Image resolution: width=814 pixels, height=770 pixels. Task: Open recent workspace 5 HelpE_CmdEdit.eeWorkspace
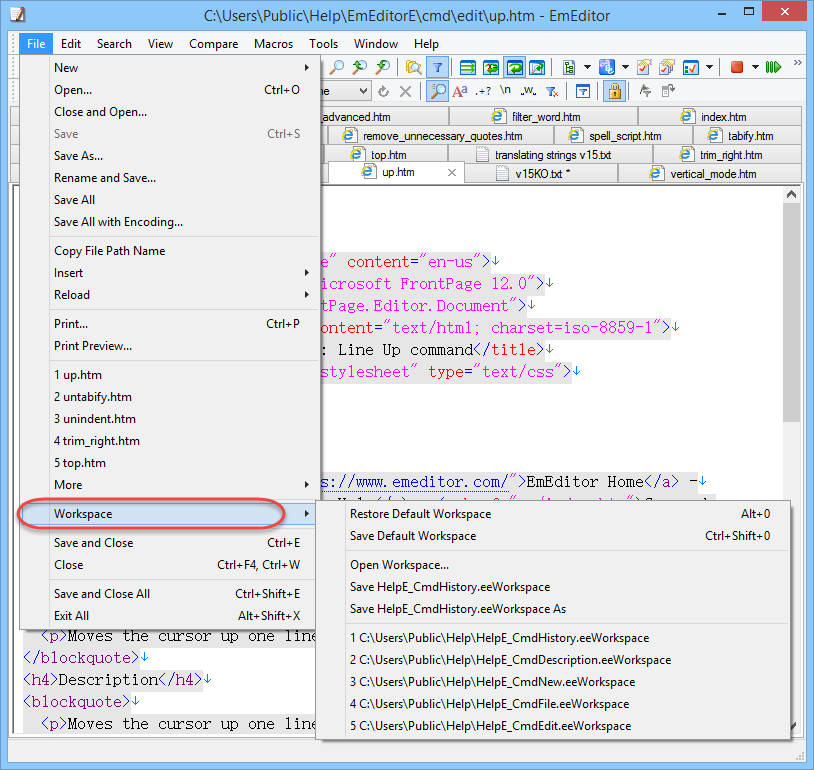(553, 725)
